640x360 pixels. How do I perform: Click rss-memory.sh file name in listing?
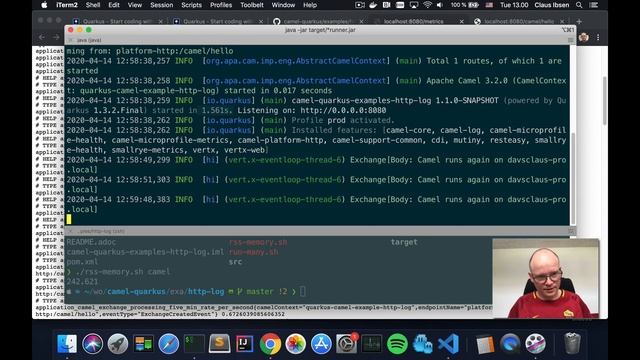(x=258, y=242)
